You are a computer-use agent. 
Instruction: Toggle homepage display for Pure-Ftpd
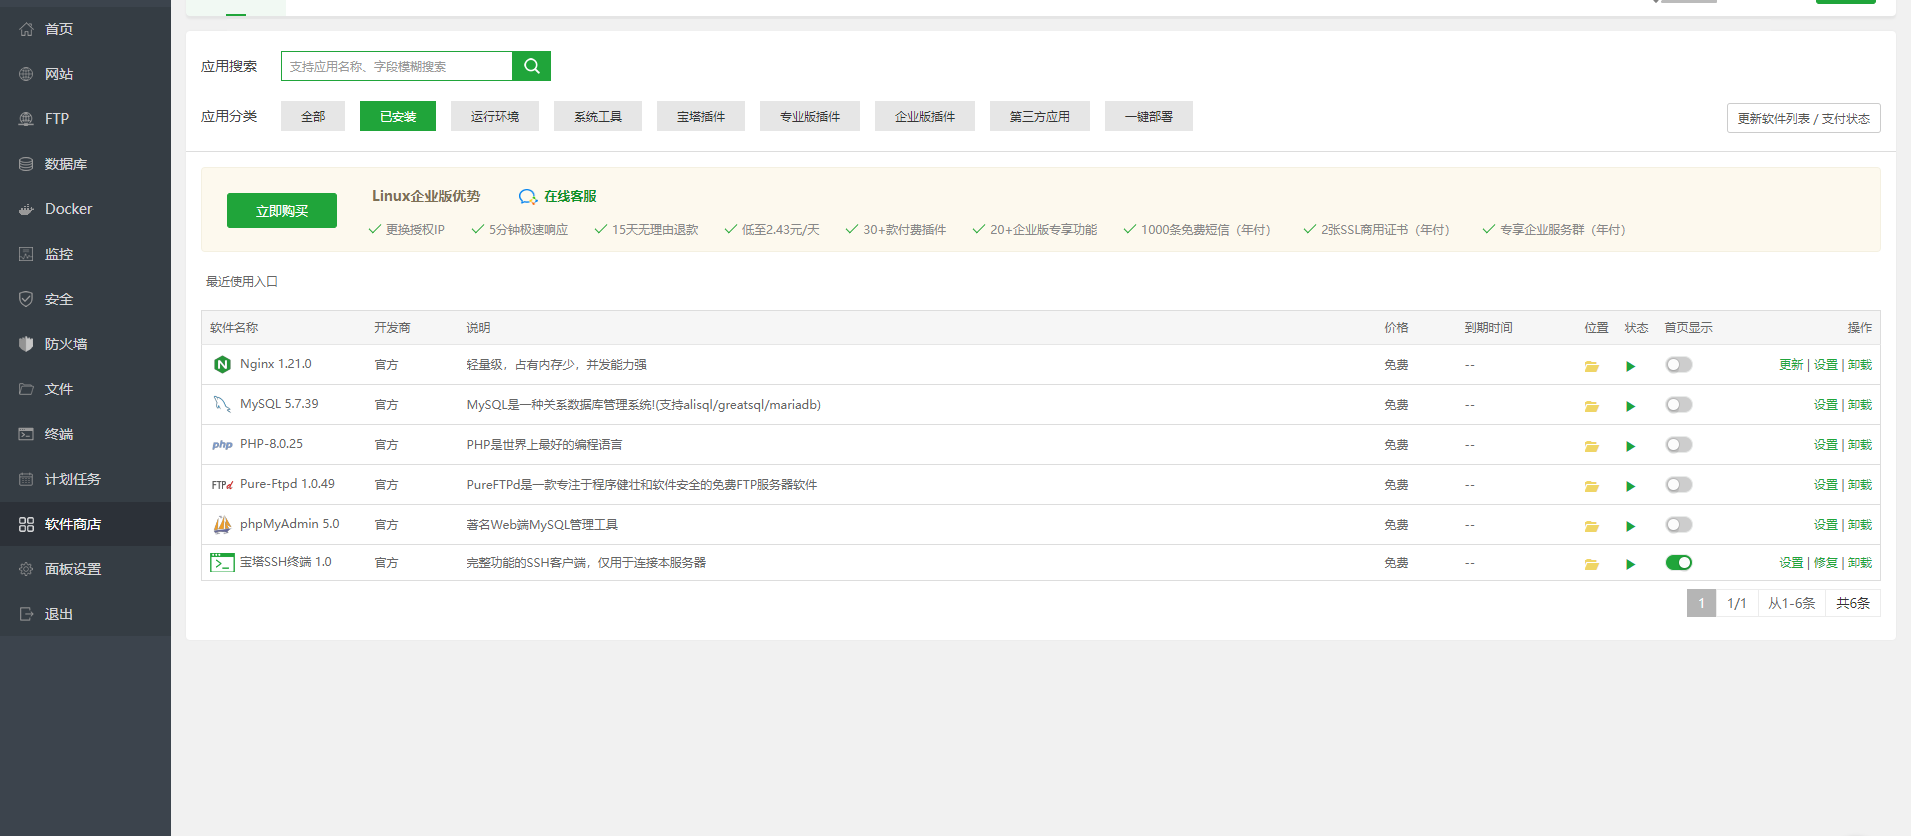(1679, 485)
